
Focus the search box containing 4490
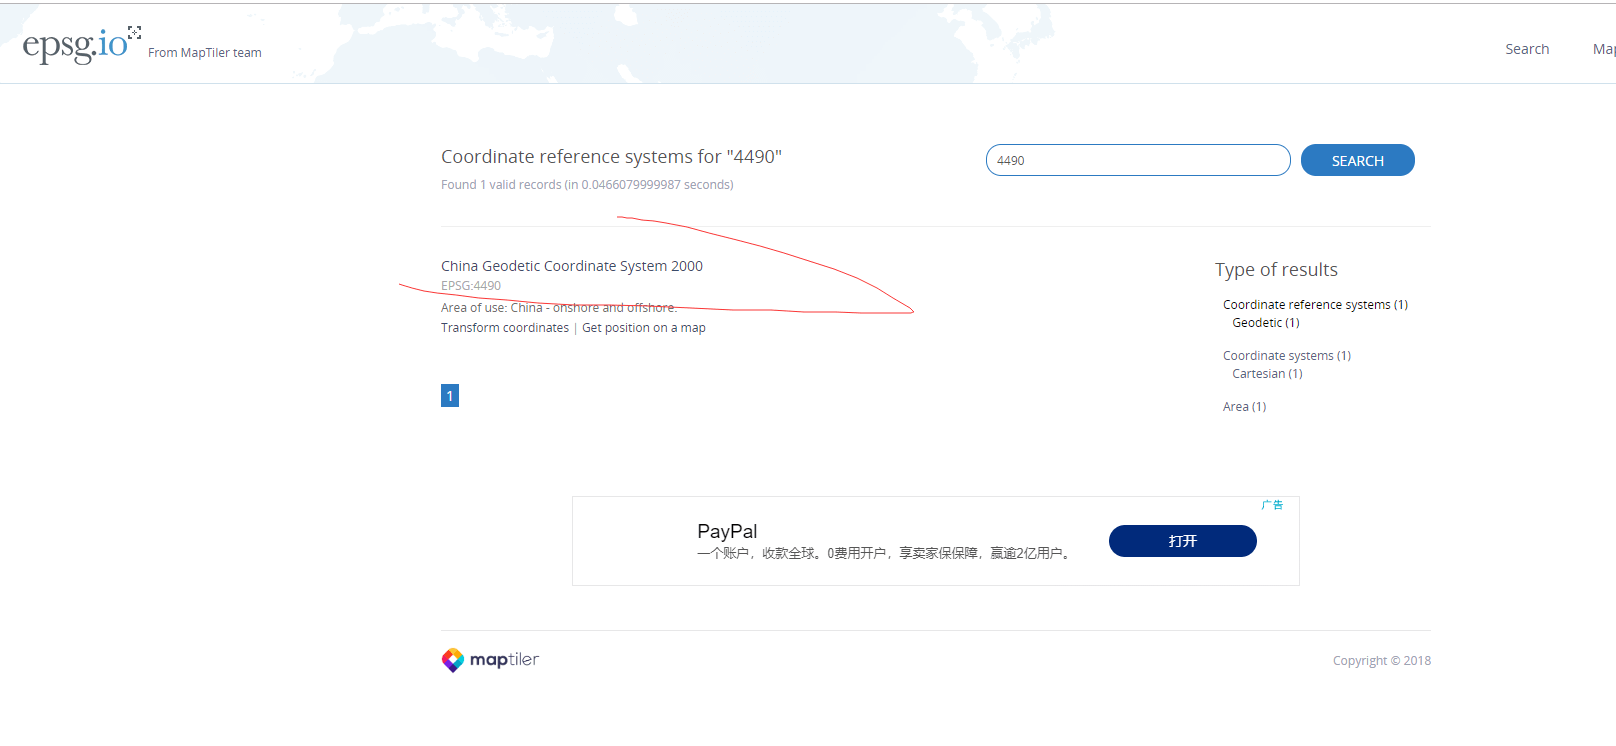tap(1137, 160)
